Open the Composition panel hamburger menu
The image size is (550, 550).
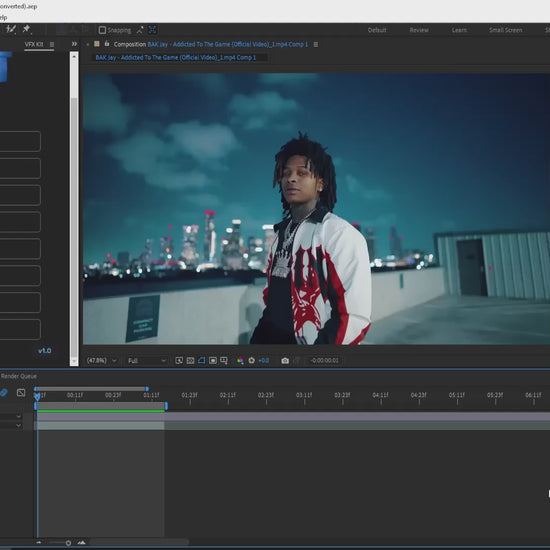[x=316, y=45]
